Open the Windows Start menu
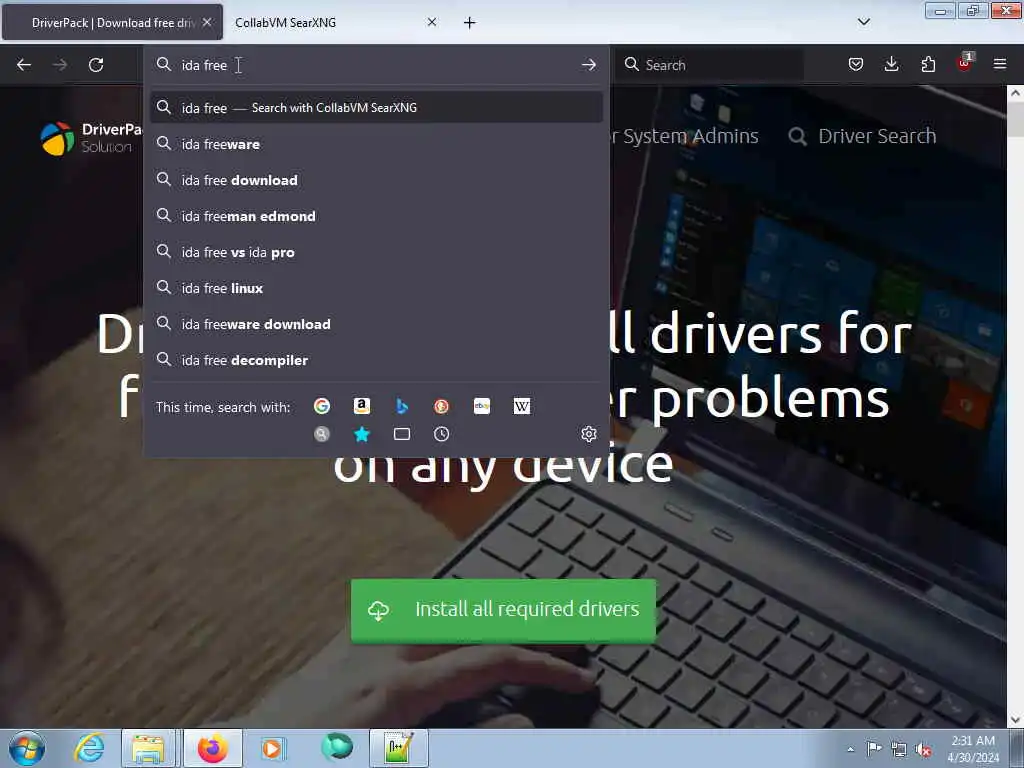The height and width of the screenshot is (768, 1024). (26, 748)
